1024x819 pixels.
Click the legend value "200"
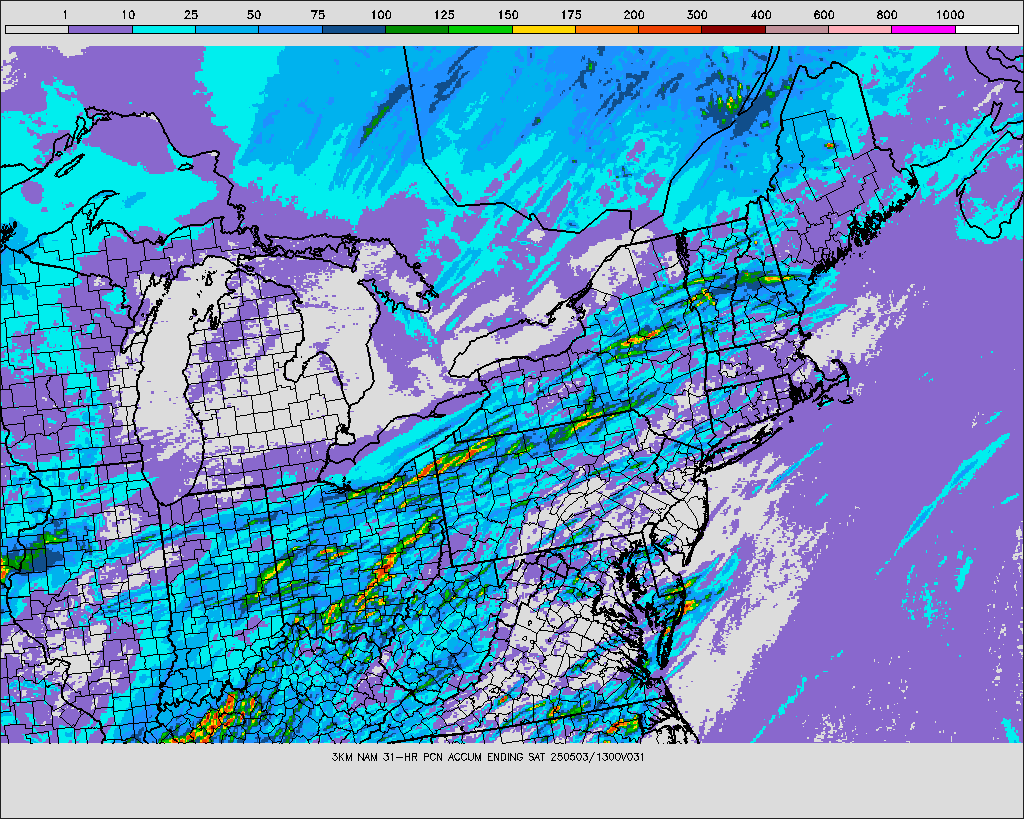[x=634, y=14]
